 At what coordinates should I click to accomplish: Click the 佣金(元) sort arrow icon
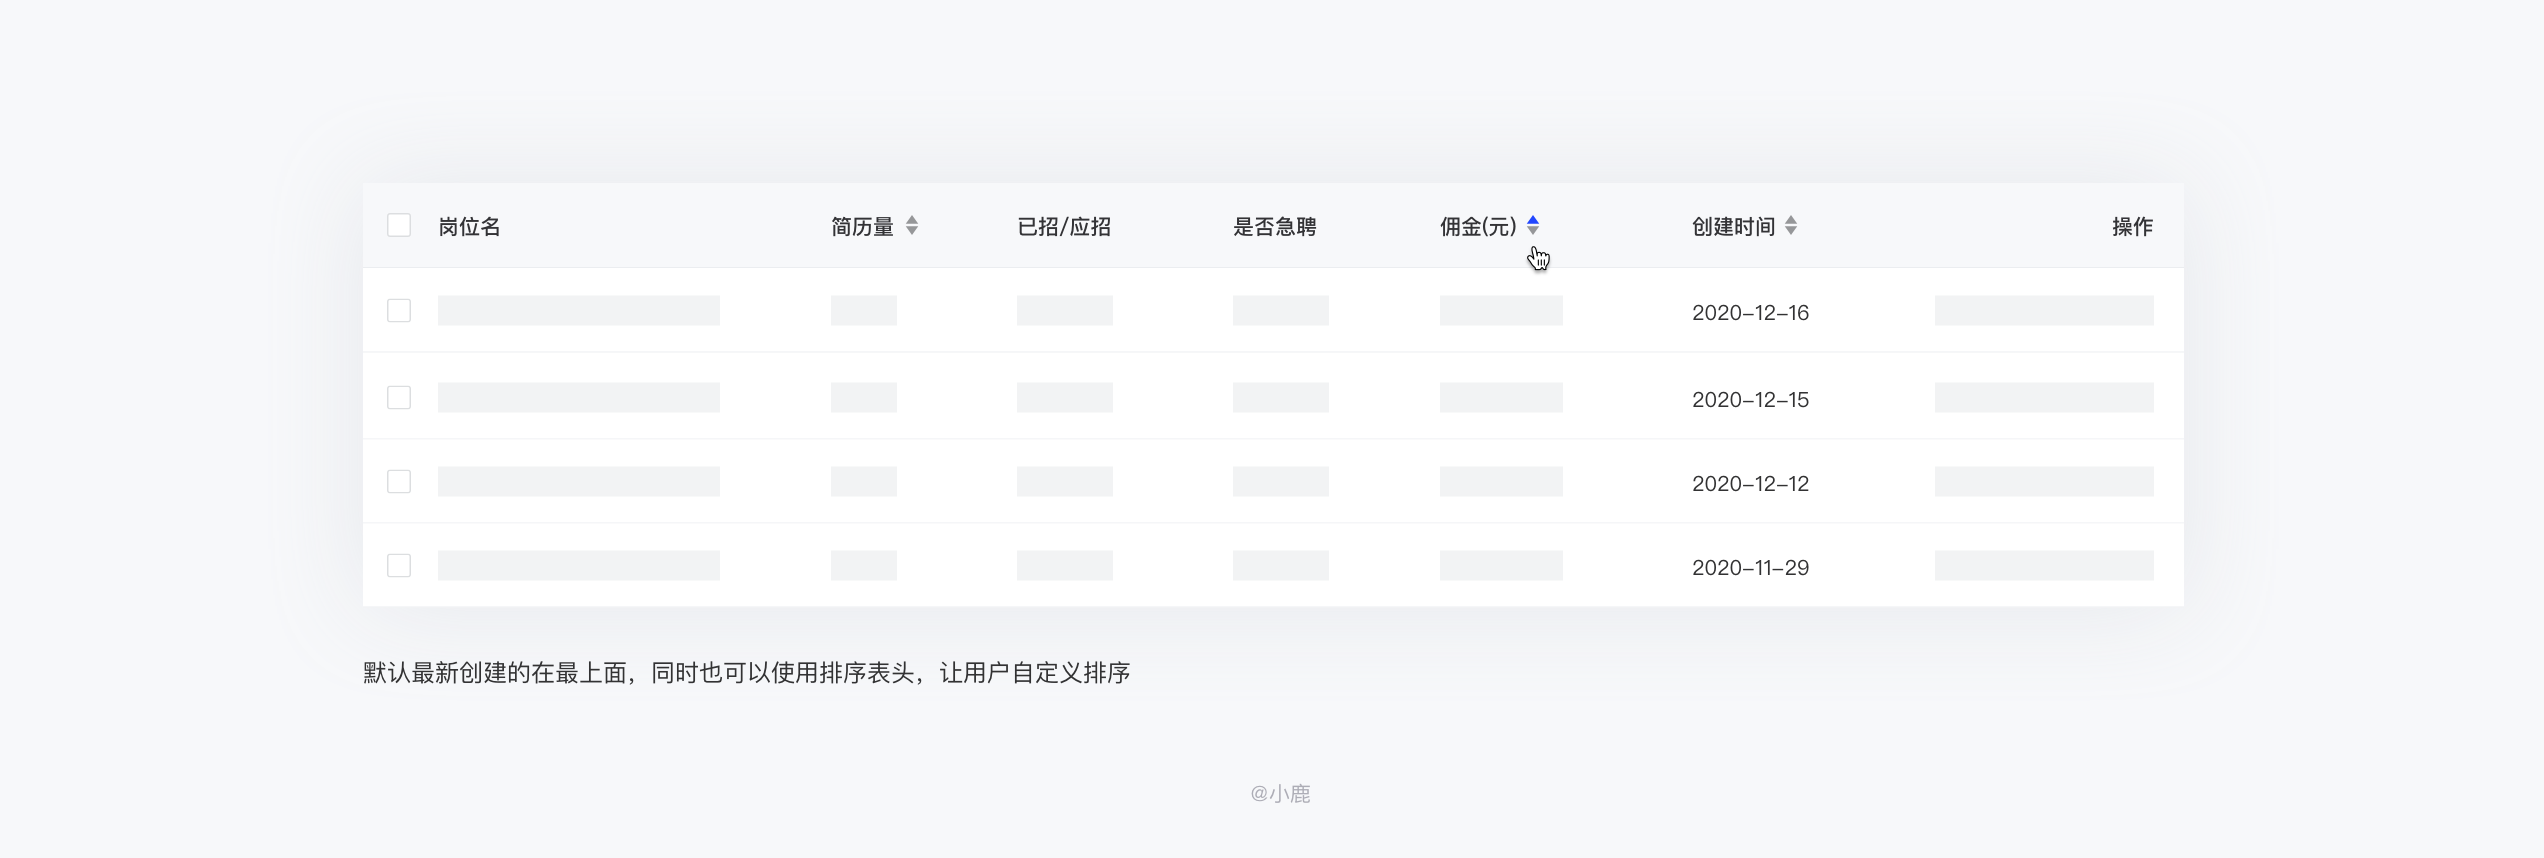pyautogui.click(x=1533, y=226)
